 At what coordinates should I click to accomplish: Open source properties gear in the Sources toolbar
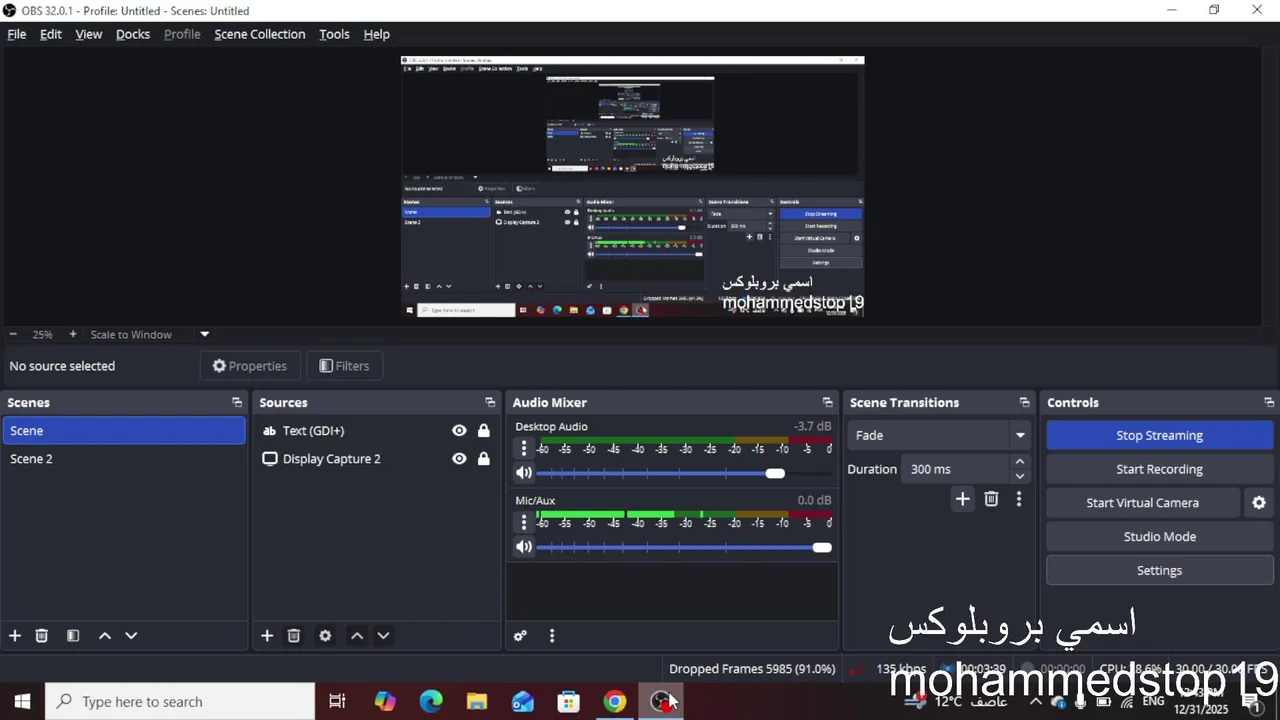click(x=325, y=636)
